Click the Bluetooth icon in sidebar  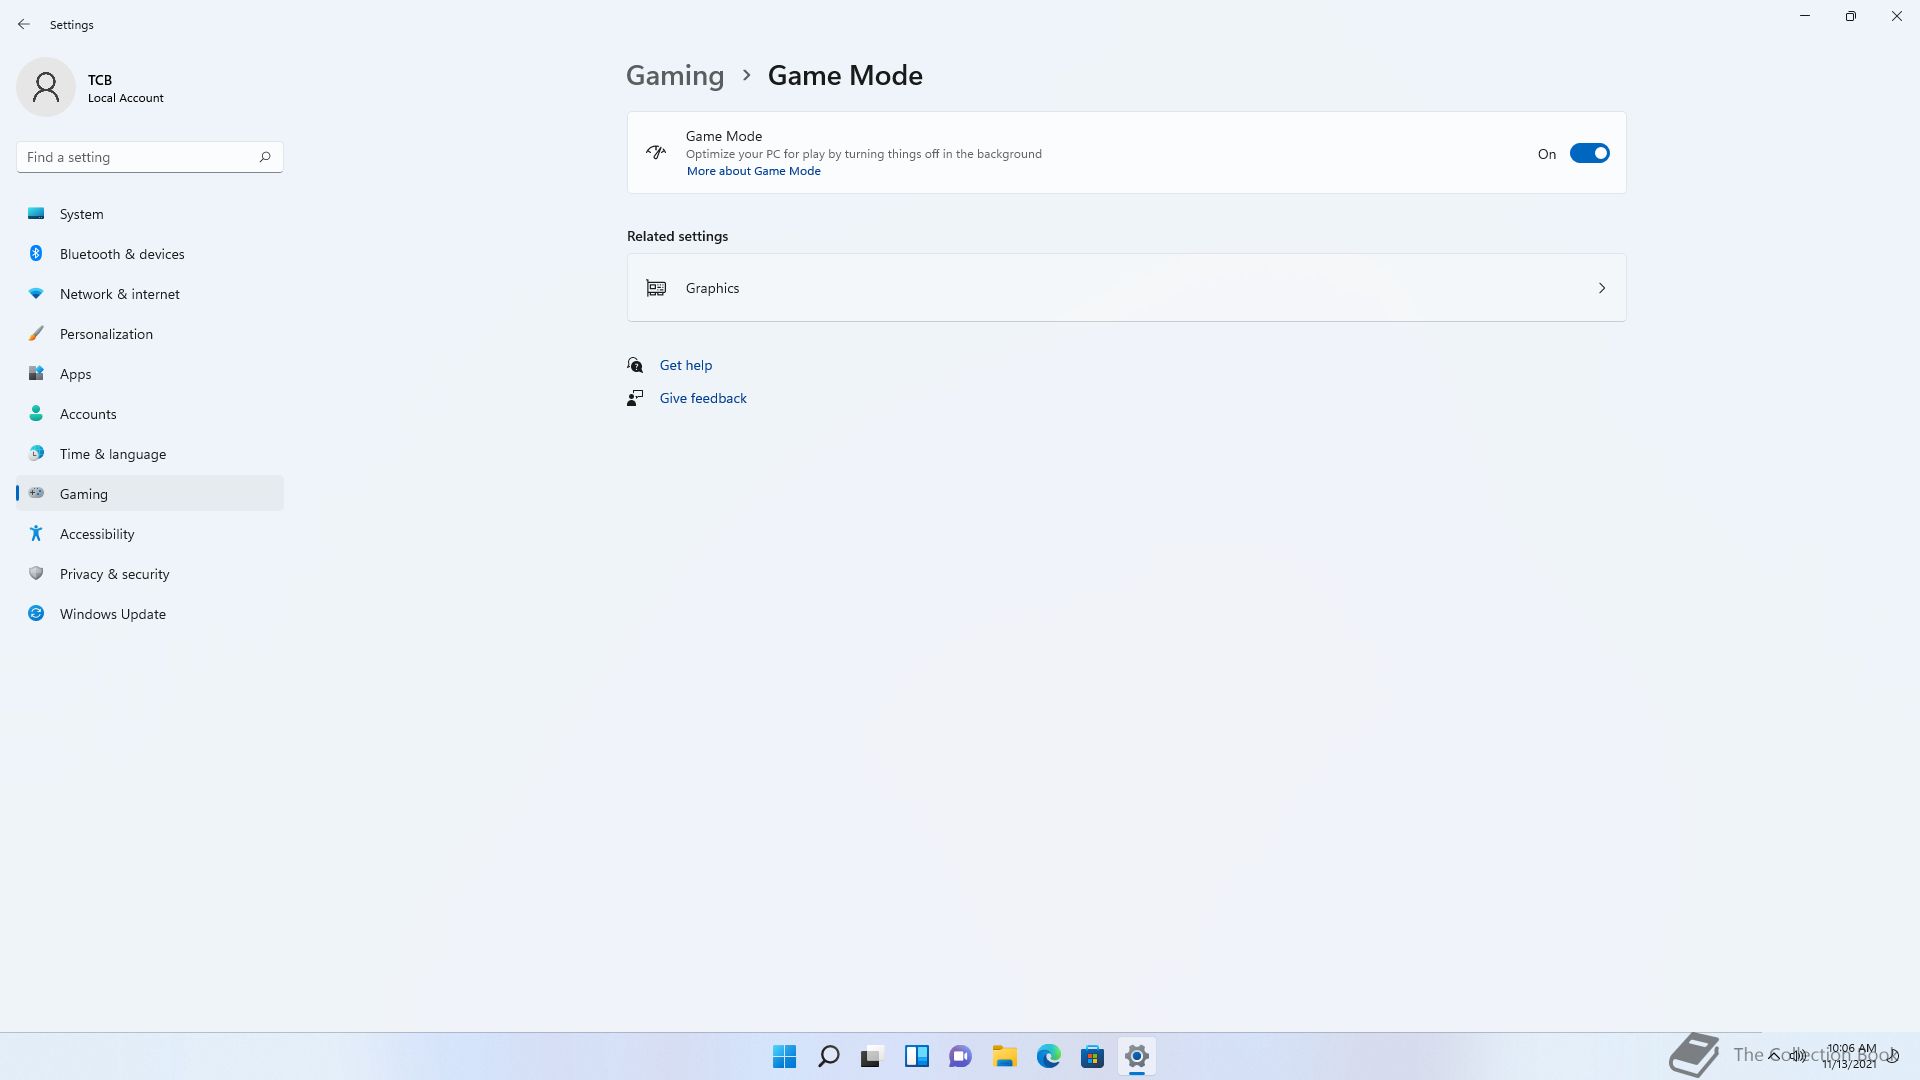coord(36,253)
